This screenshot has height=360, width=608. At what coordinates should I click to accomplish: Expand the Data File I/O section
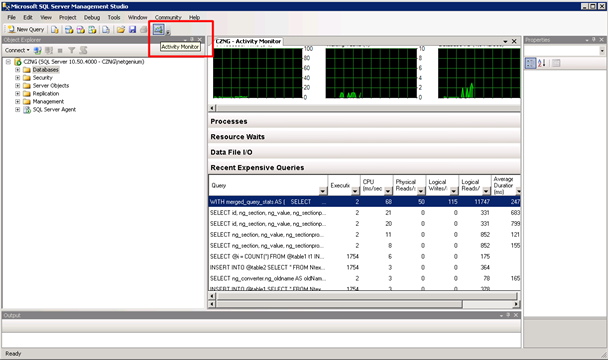pos(364,152)
